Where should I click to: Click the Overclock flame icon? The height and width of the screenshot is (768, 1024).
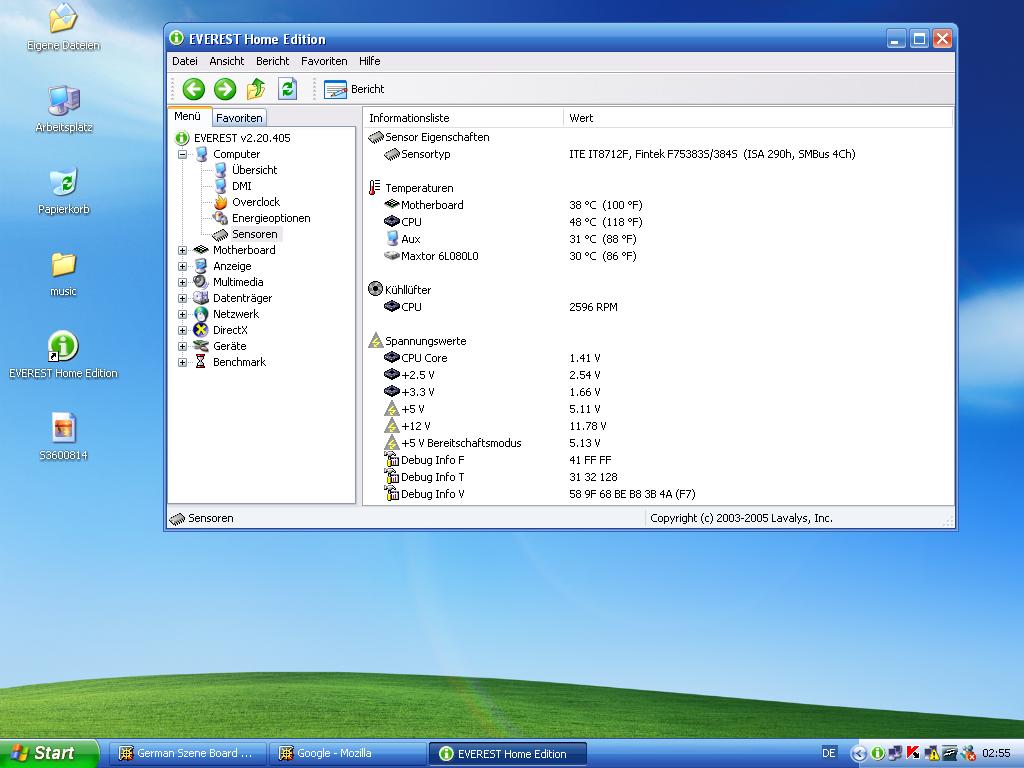(221, 202)
